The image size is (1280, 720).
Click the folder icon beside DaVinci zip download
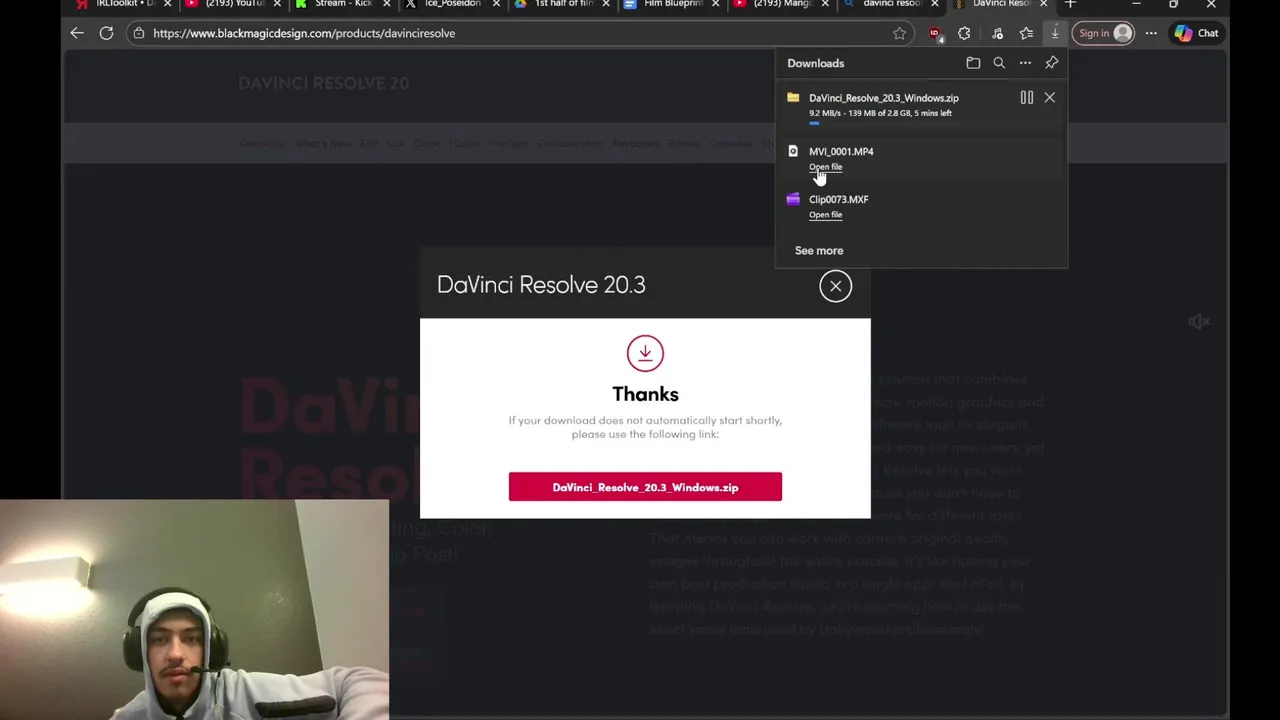point(793,98)
